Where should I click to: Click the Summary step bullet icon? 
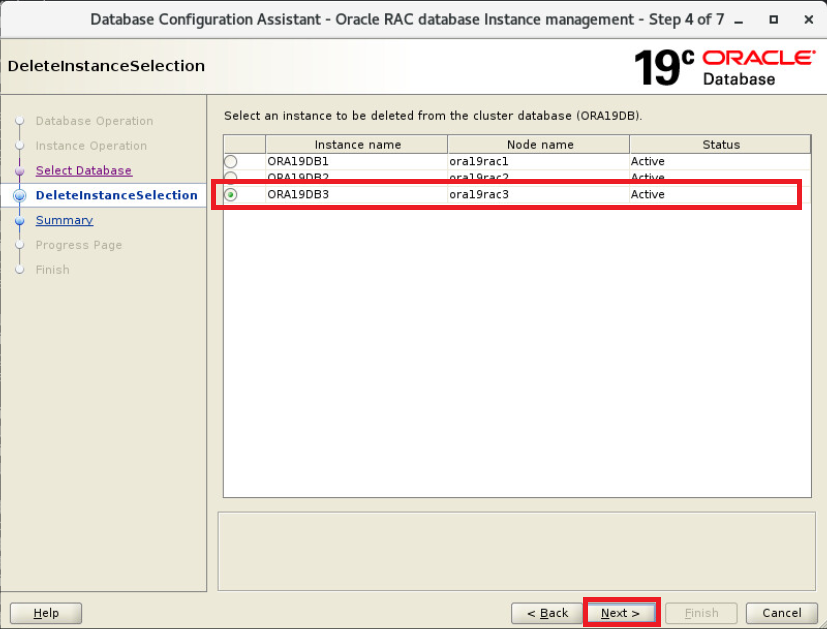tap(20, 220)
